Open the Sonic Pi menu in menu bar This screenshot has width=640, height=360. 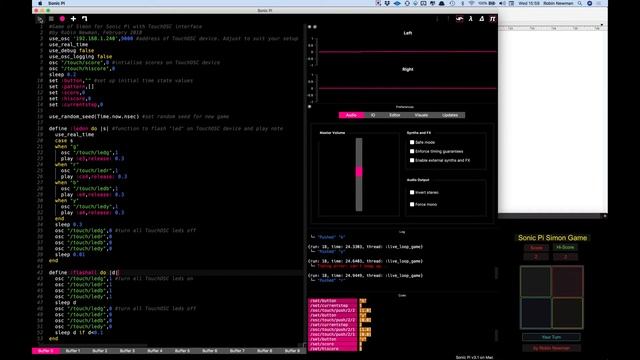coord(56,3)
